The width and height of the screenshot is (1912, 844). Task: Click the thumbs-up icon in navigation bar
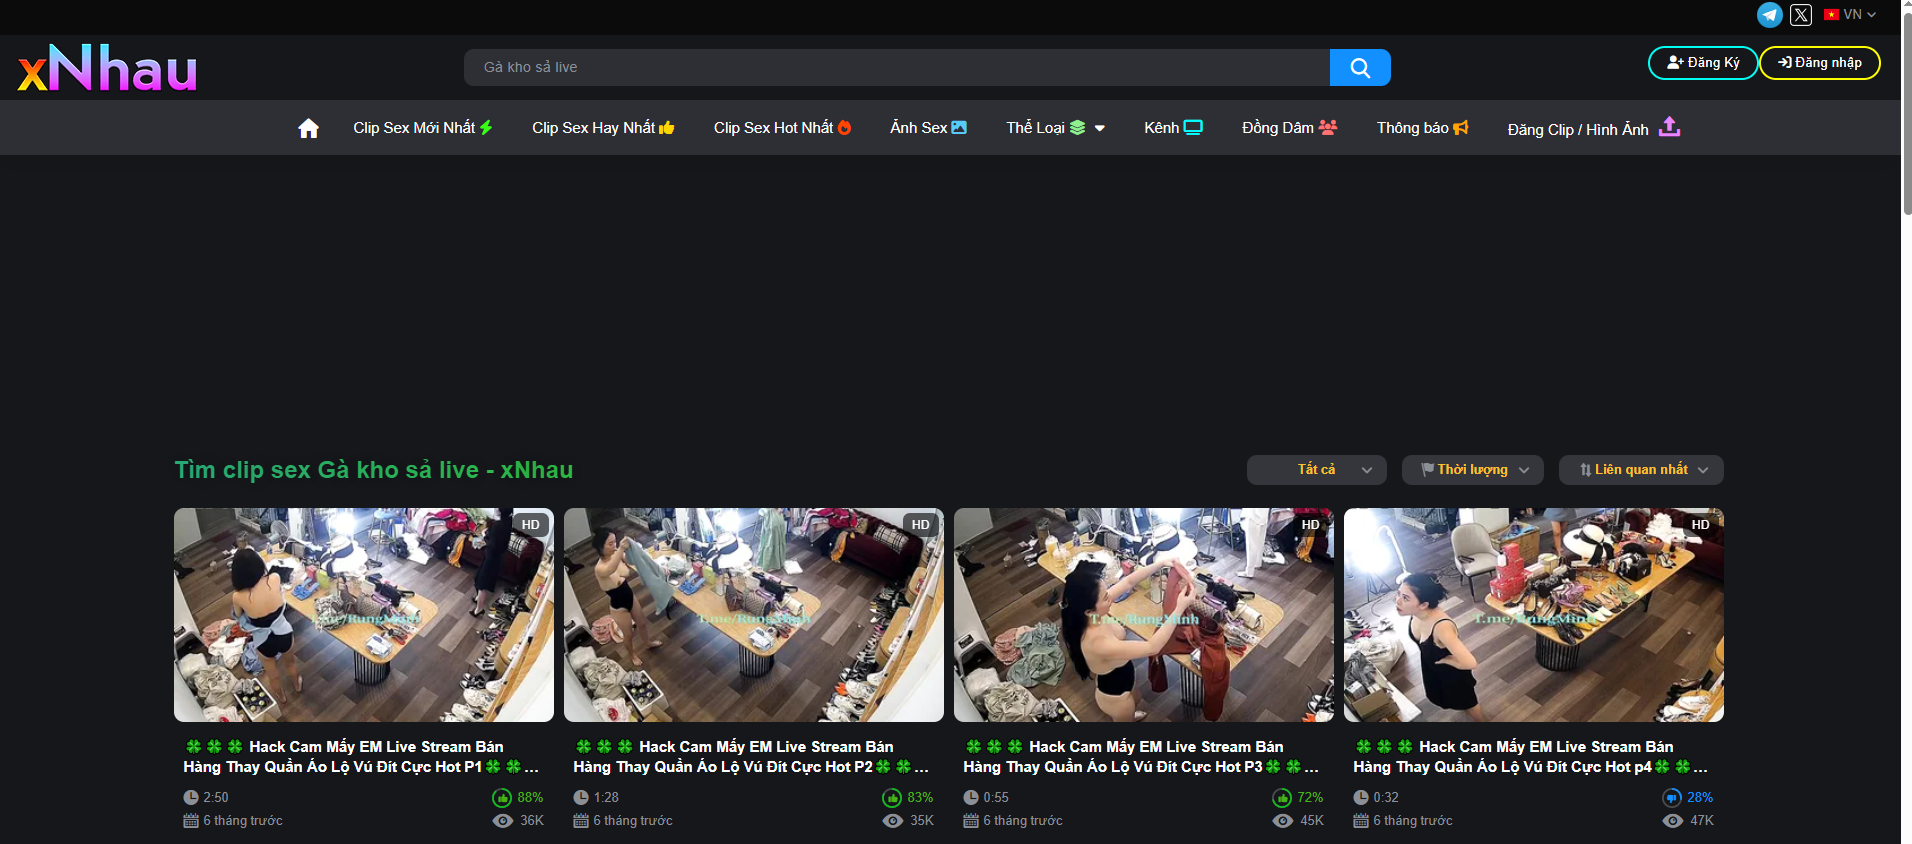click(667, 127)
